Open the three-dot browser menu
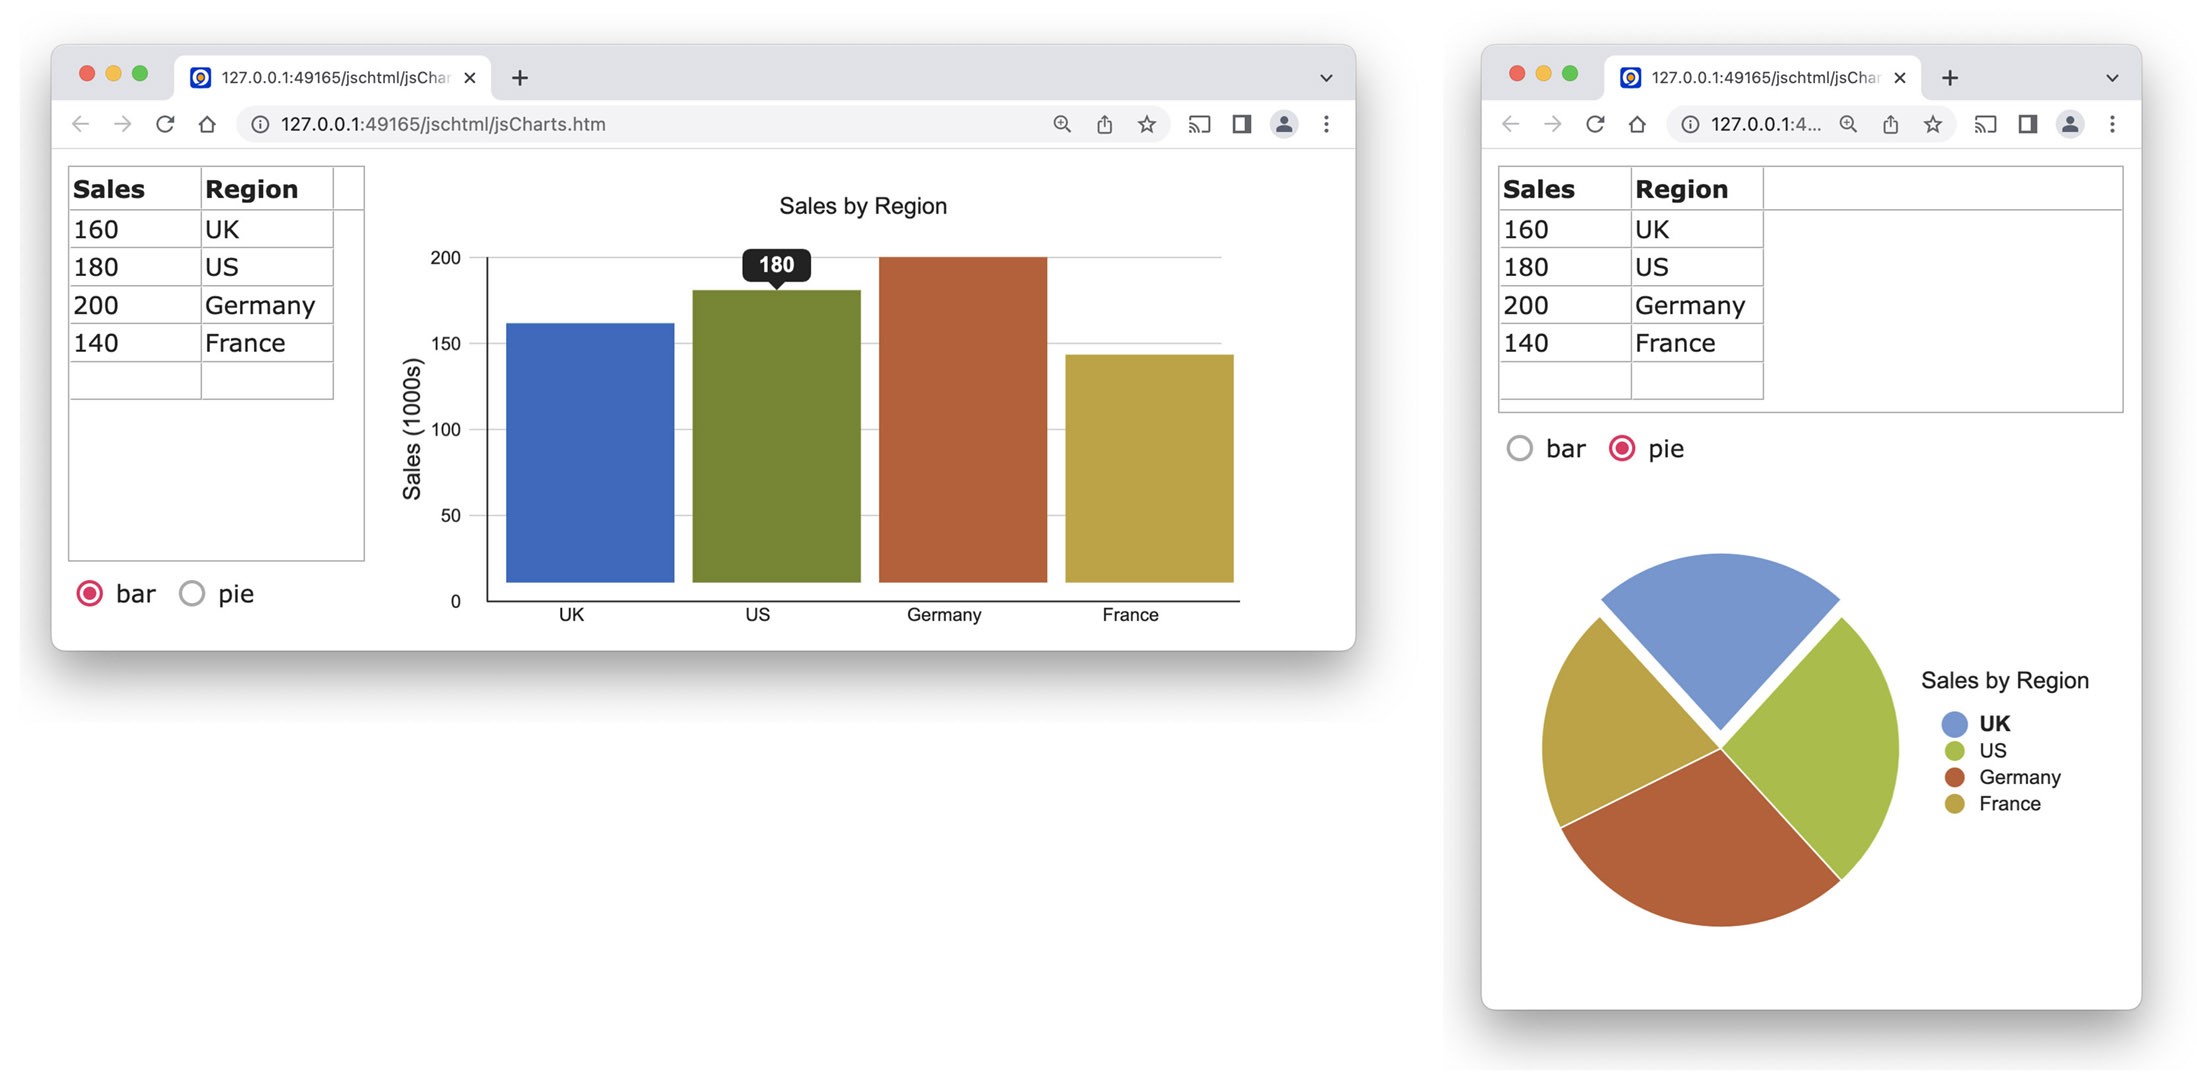 (x=1326, y=124)
